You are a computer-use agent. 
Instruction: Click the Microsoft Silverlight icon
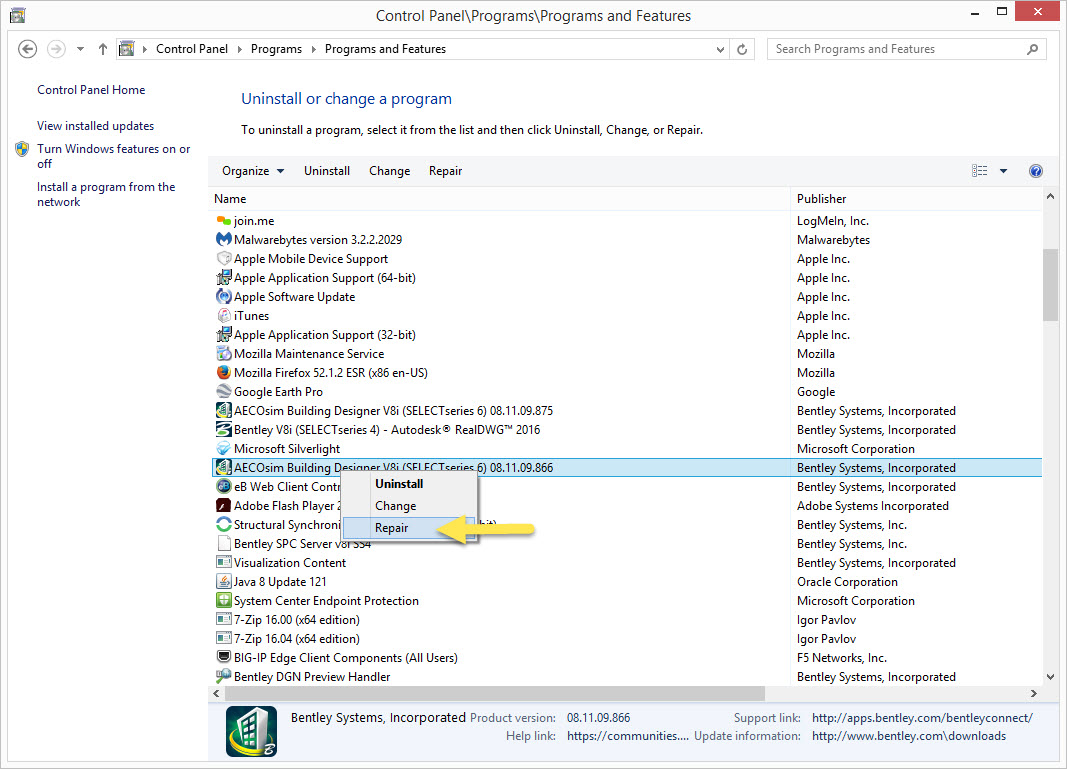click(x=223, y=449)
